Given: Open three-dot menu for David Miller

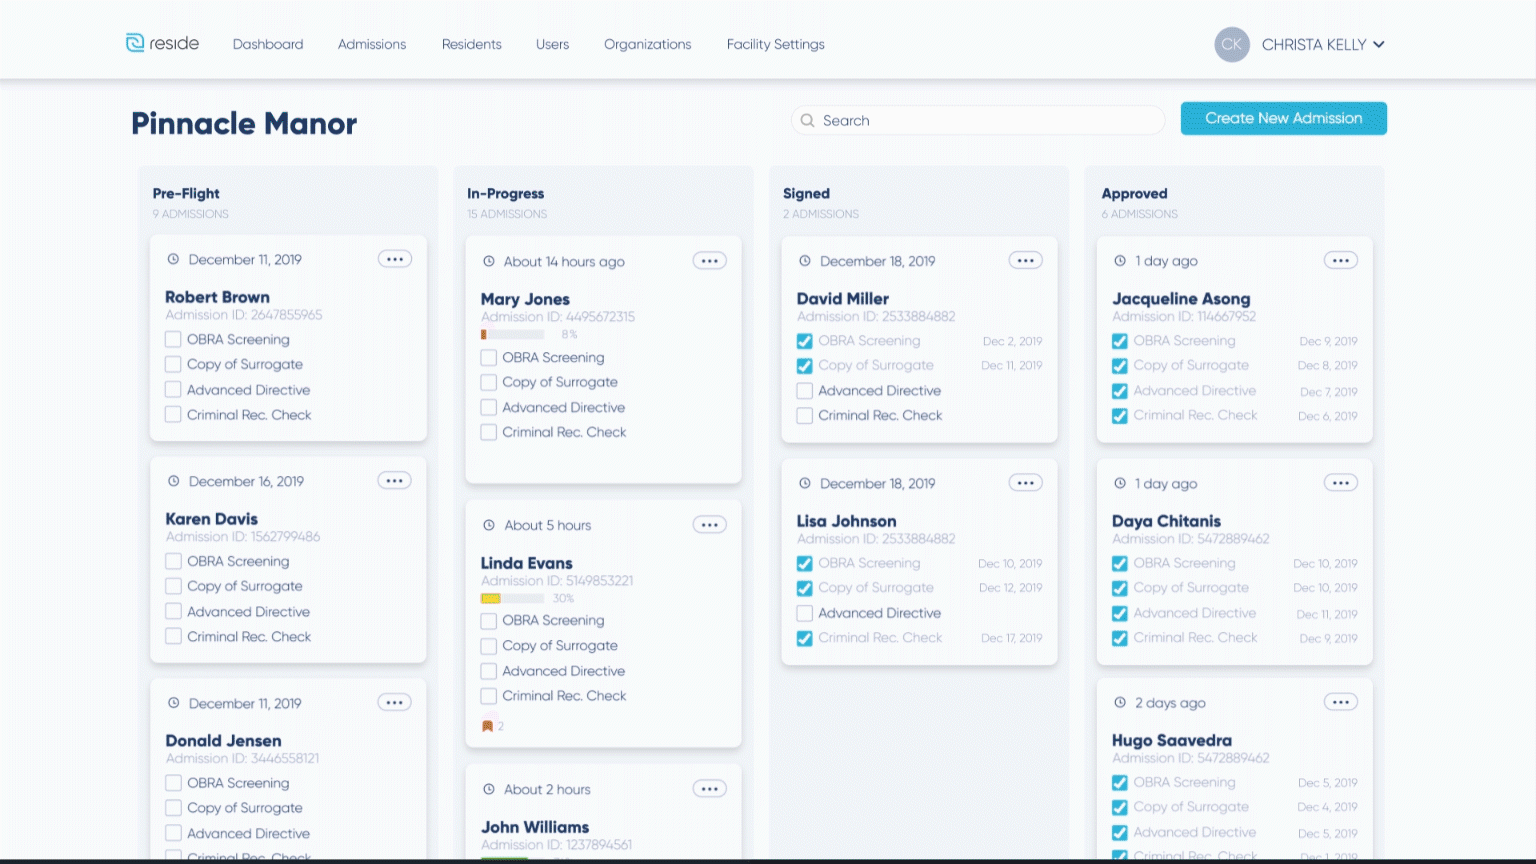Looking at the screenshot, I should pyautogui.click(x=1025, y=260).
